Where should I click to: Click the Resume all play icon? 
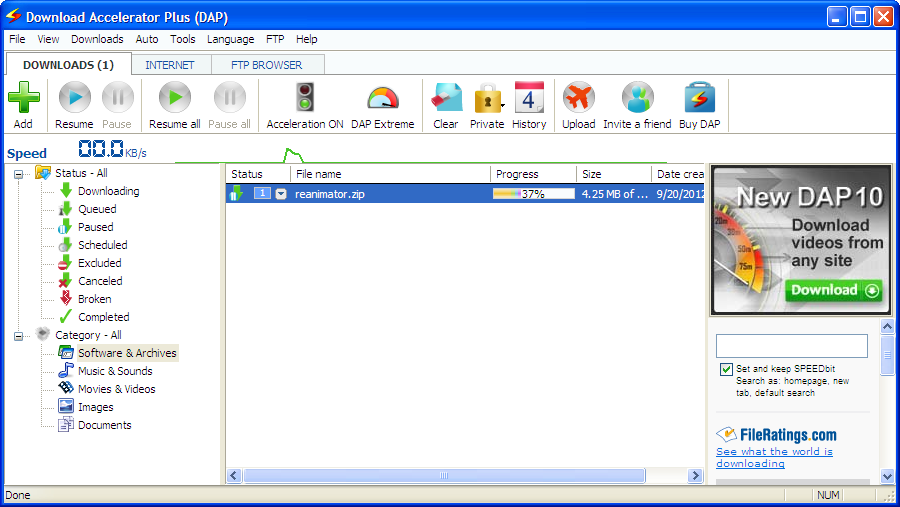coord(175,98)
